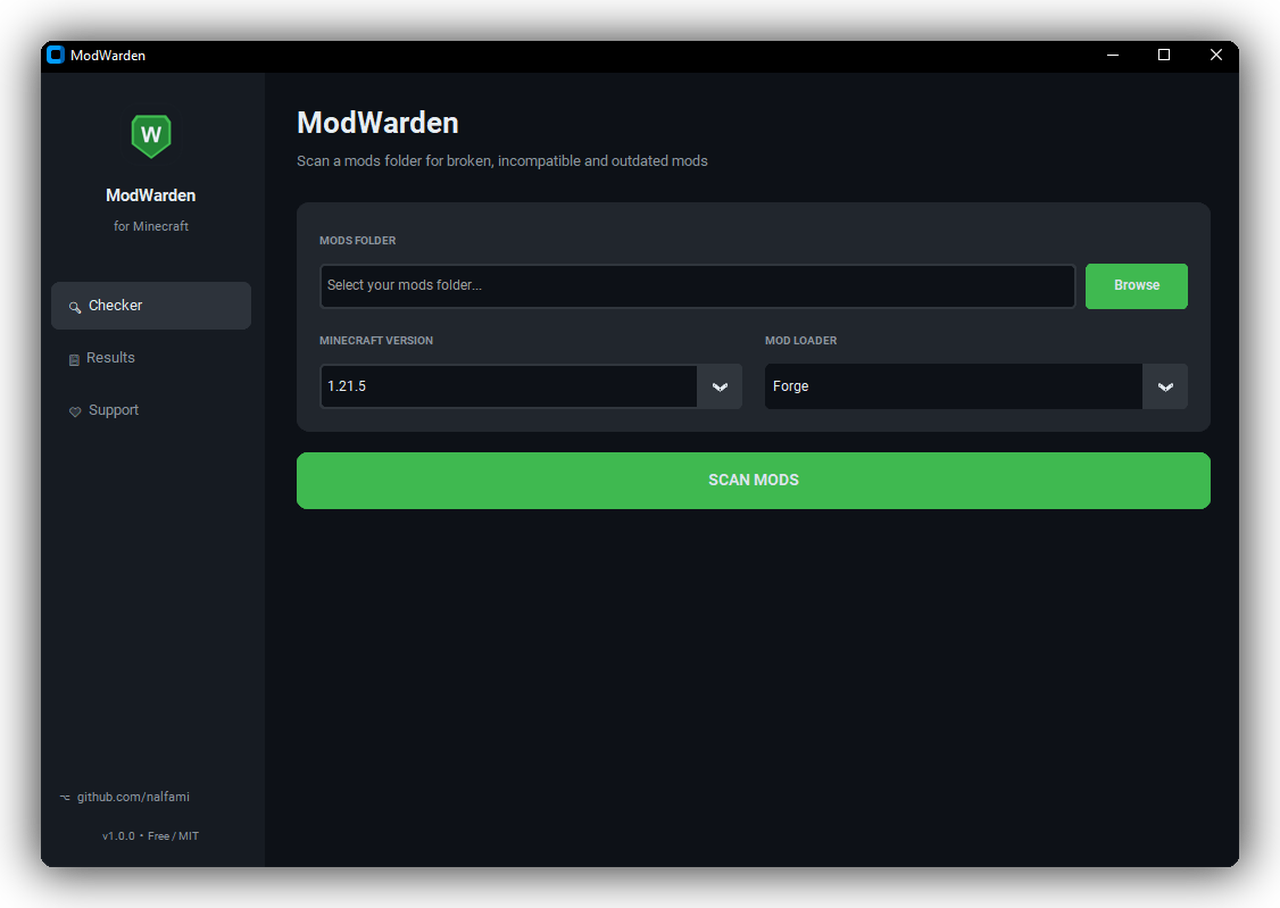Minimize the ModWarden window
This screenshot has width=1280, height=908.
point(1113,55)
